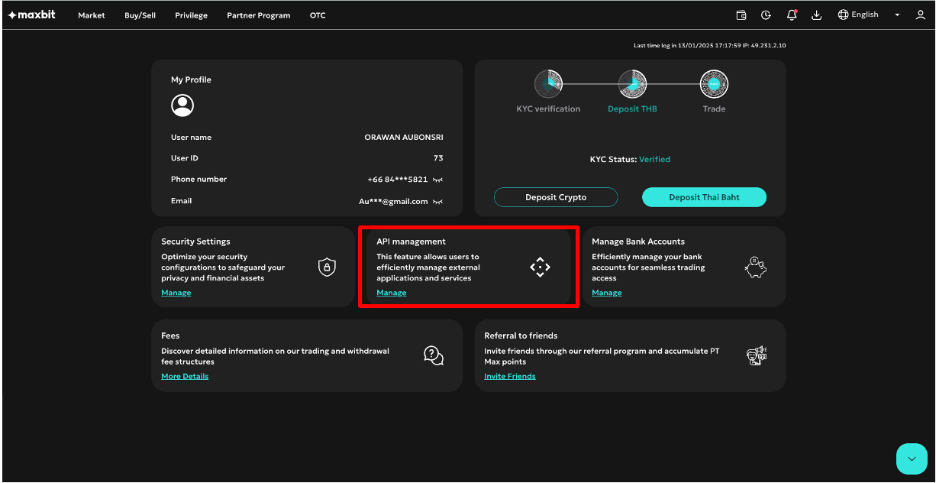The image size is (936, 483).
Task: Open the wallet icon in the header
Action: pyautogui.click(x=741, y=15)
